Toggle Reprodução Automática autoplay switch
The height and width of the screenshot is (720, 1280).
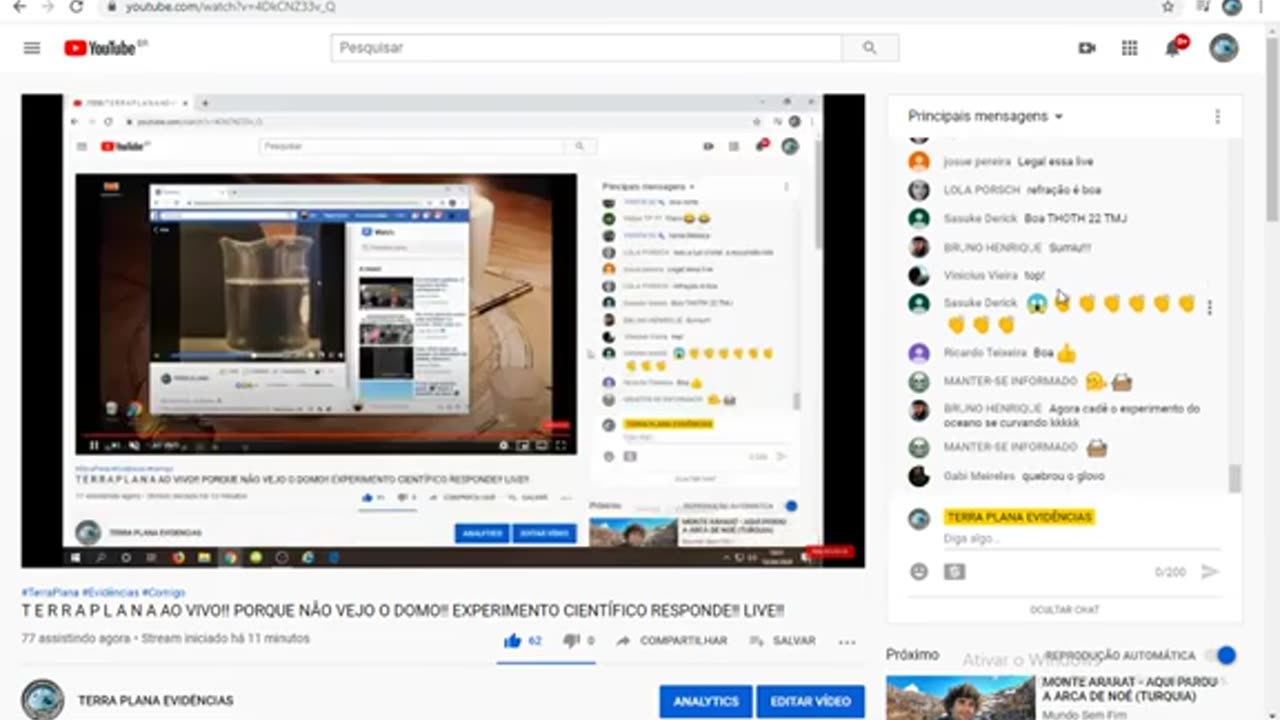pyautogui.click(x=1220, y=656)
